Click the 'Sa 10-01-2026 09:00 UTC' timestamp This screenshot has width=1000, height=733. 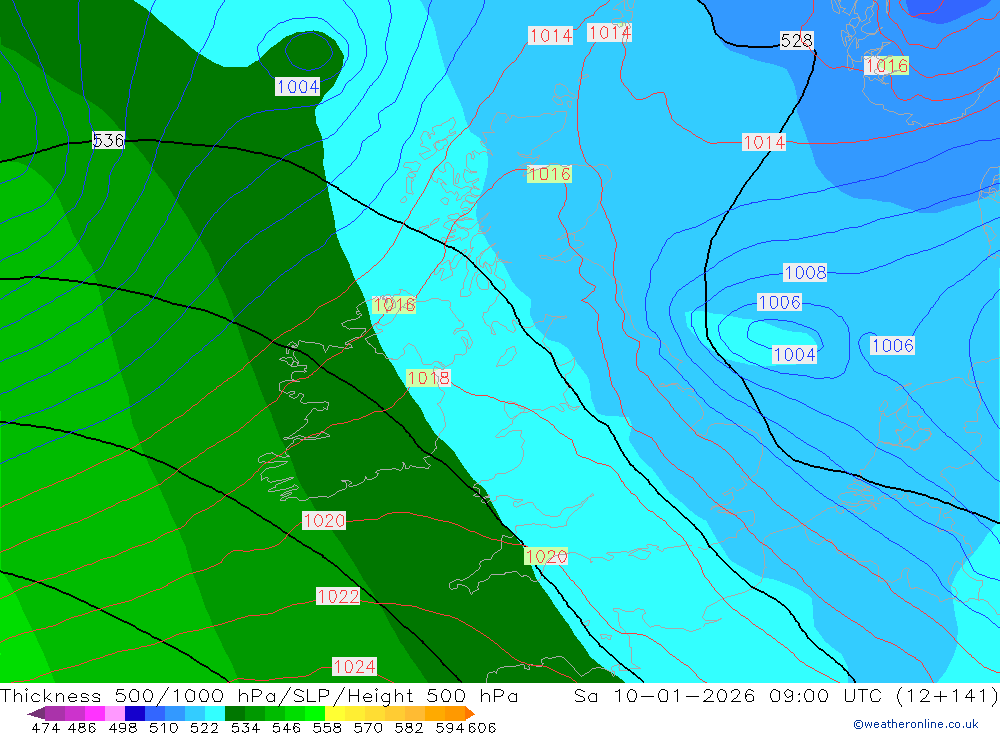(728, 695)
